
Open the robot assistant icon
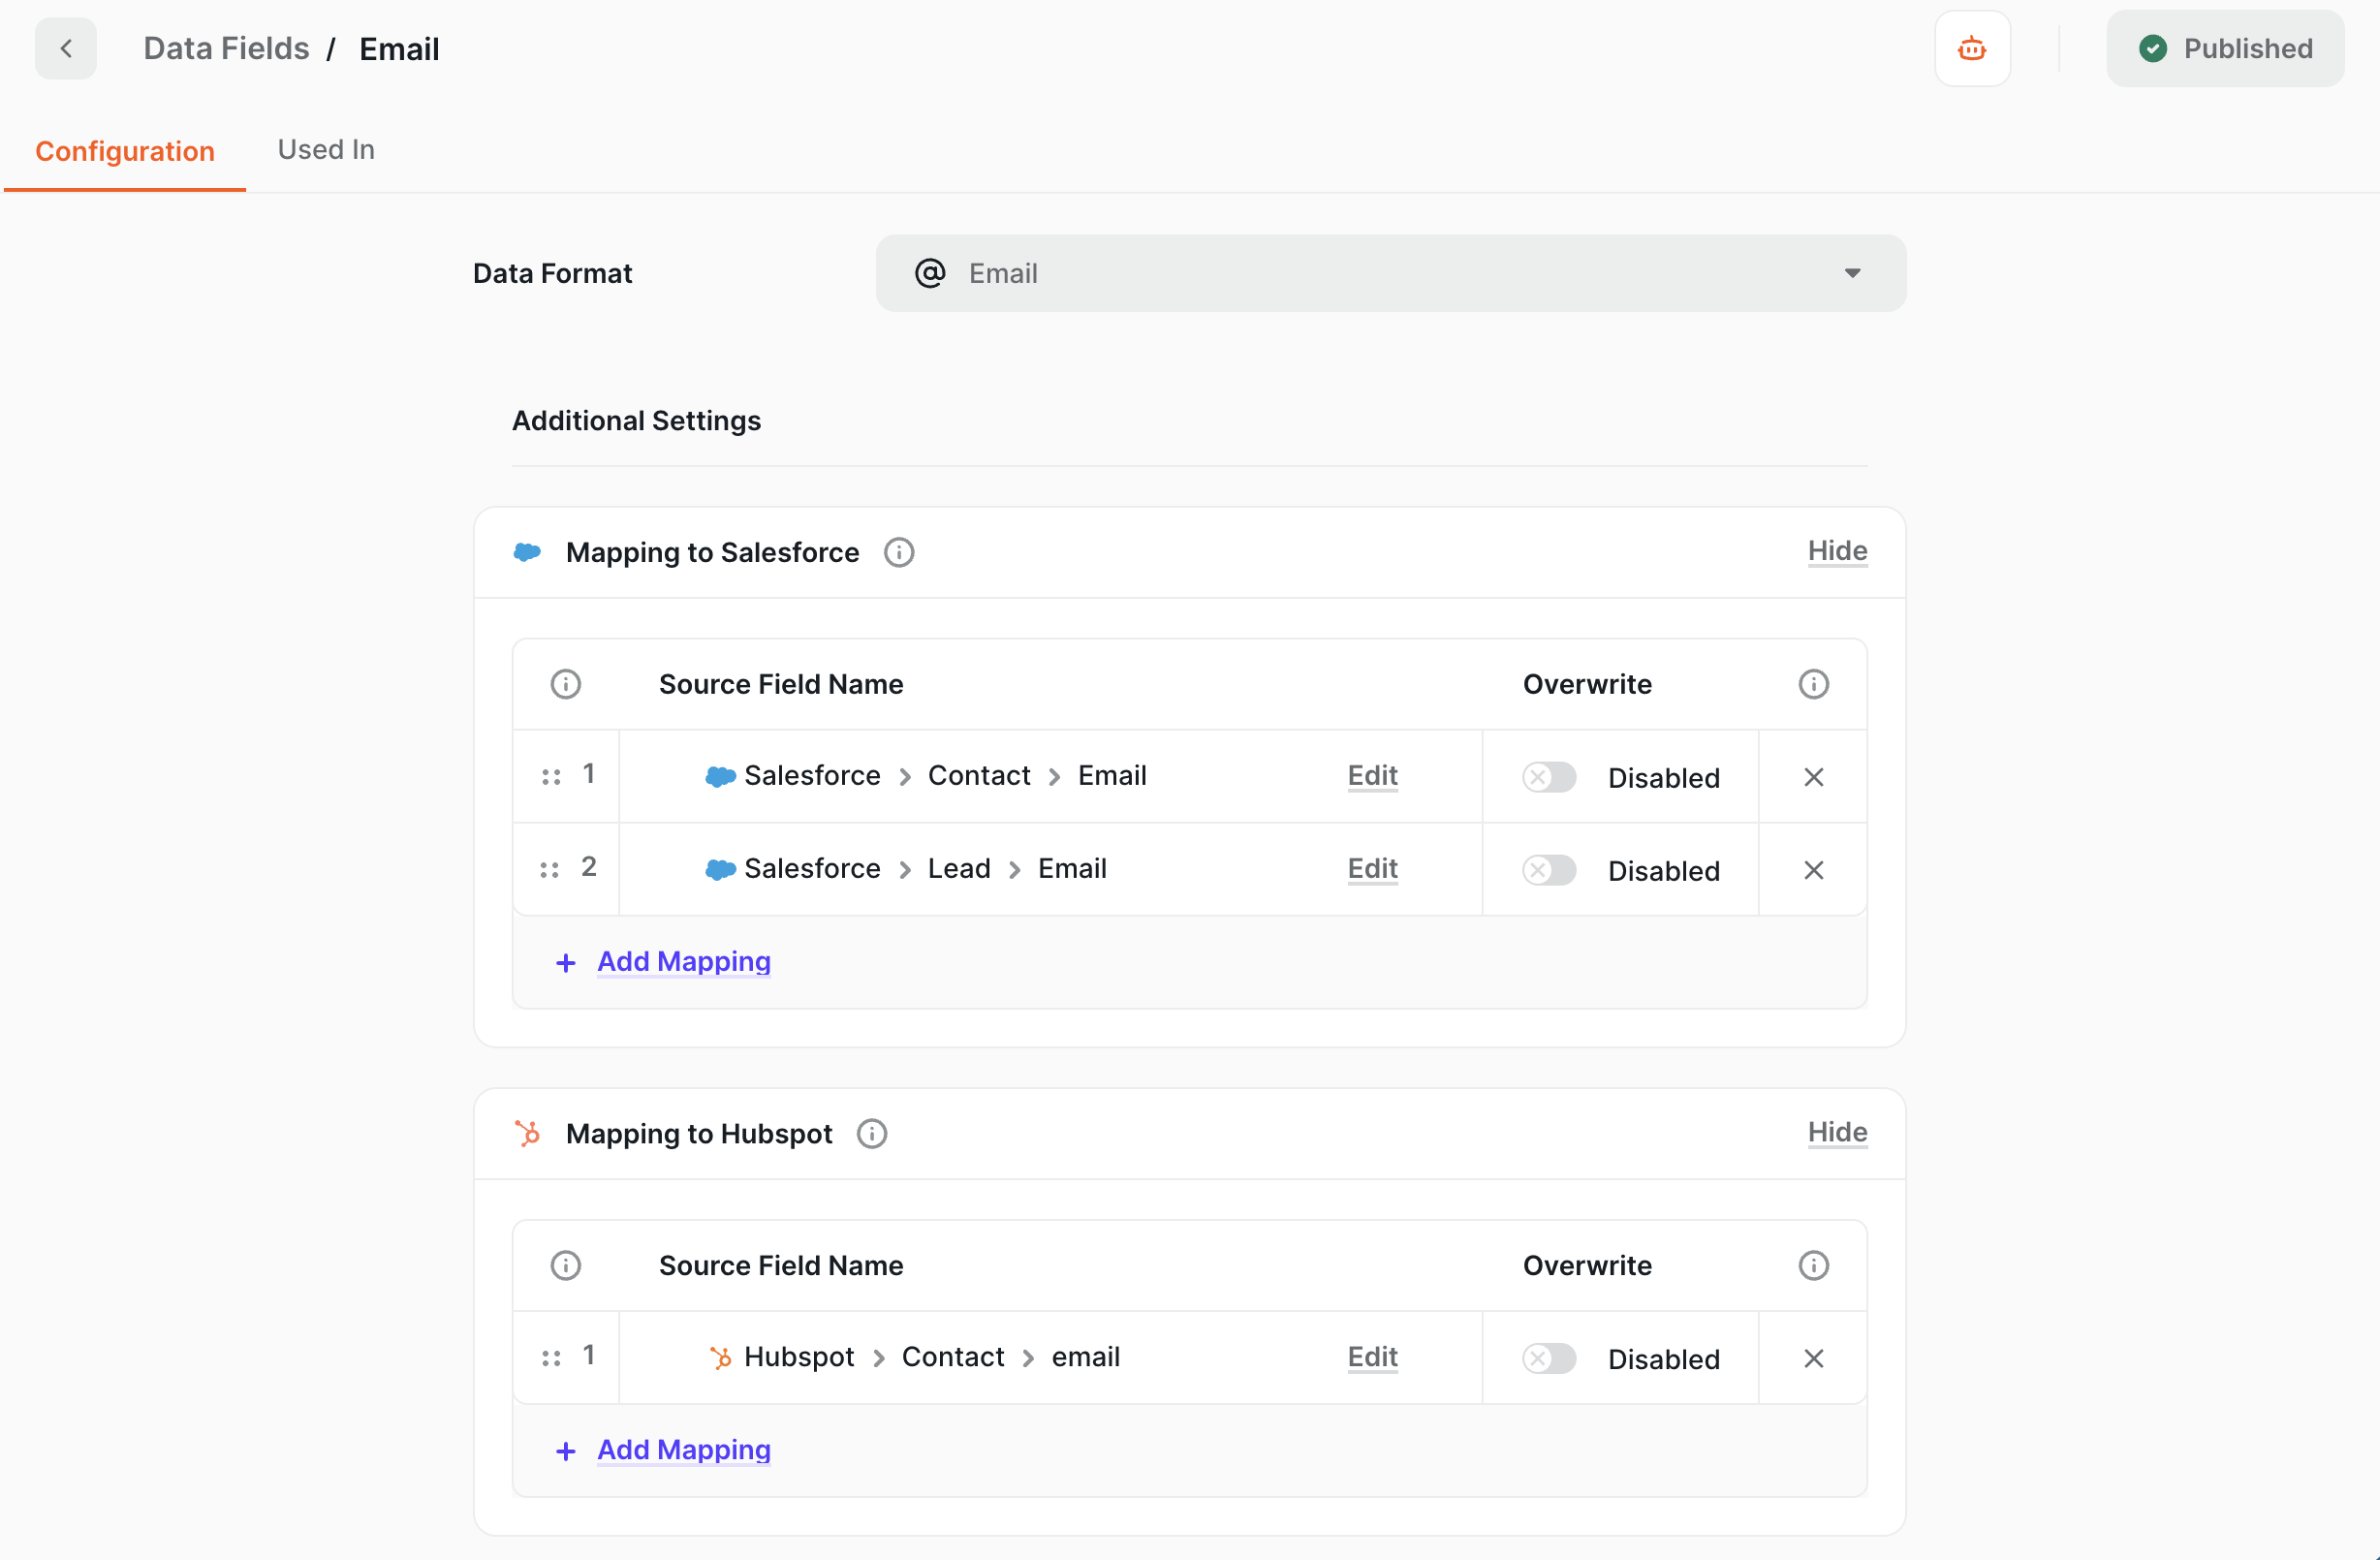pyautogui.click(x=1972, y=48)
